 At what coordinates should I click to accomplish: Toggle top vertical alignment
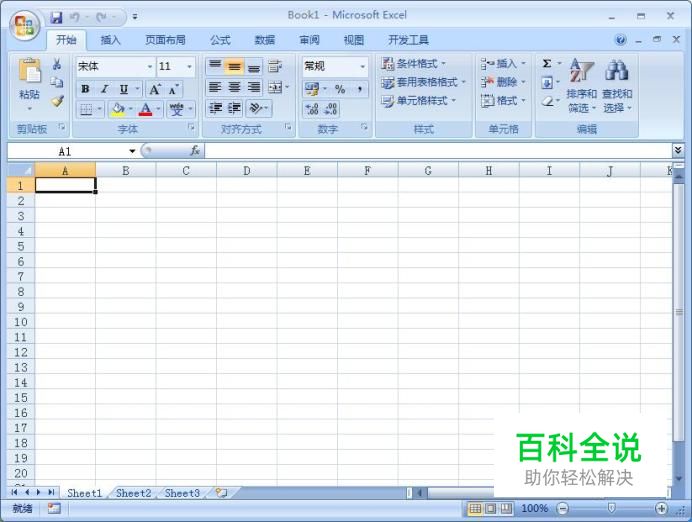(x=215, y=67)
